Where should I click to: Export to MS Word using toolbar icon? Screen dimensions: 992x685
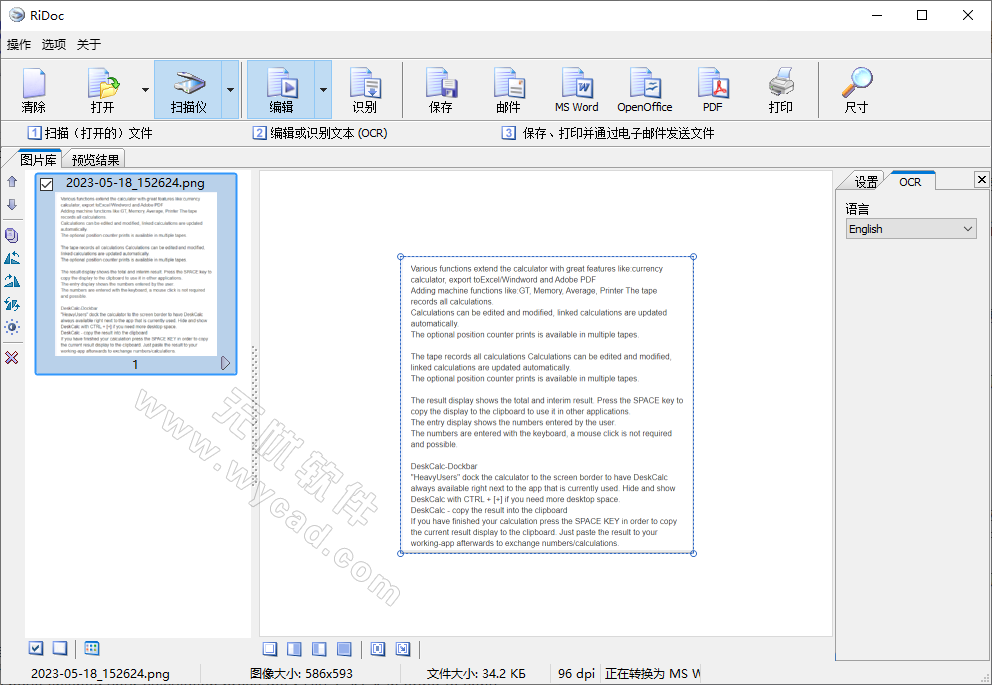576,89
